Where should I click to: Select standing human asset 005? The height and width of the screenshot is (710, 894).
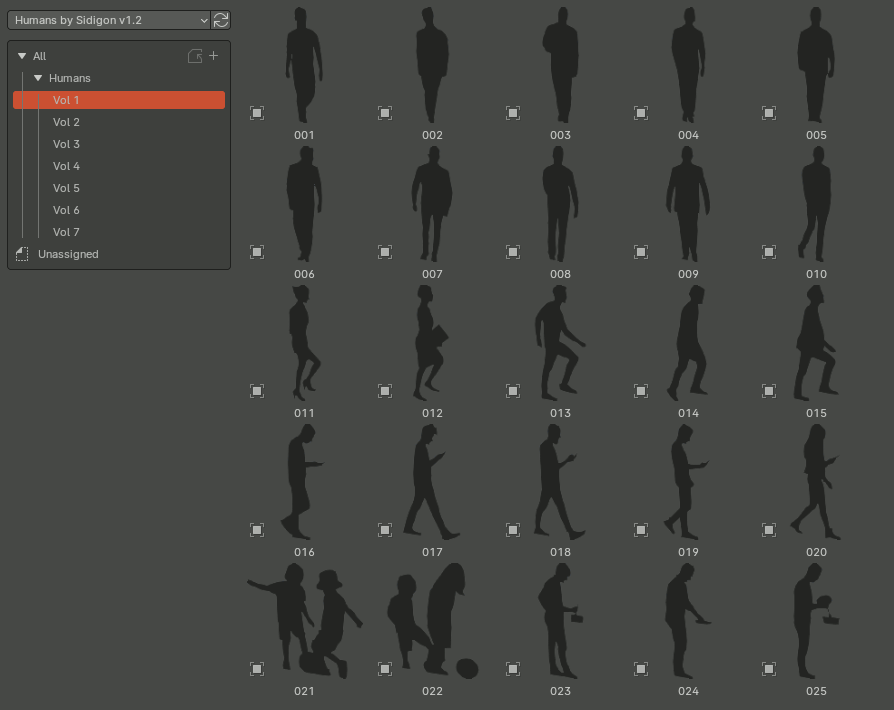(x=816, y=65)
